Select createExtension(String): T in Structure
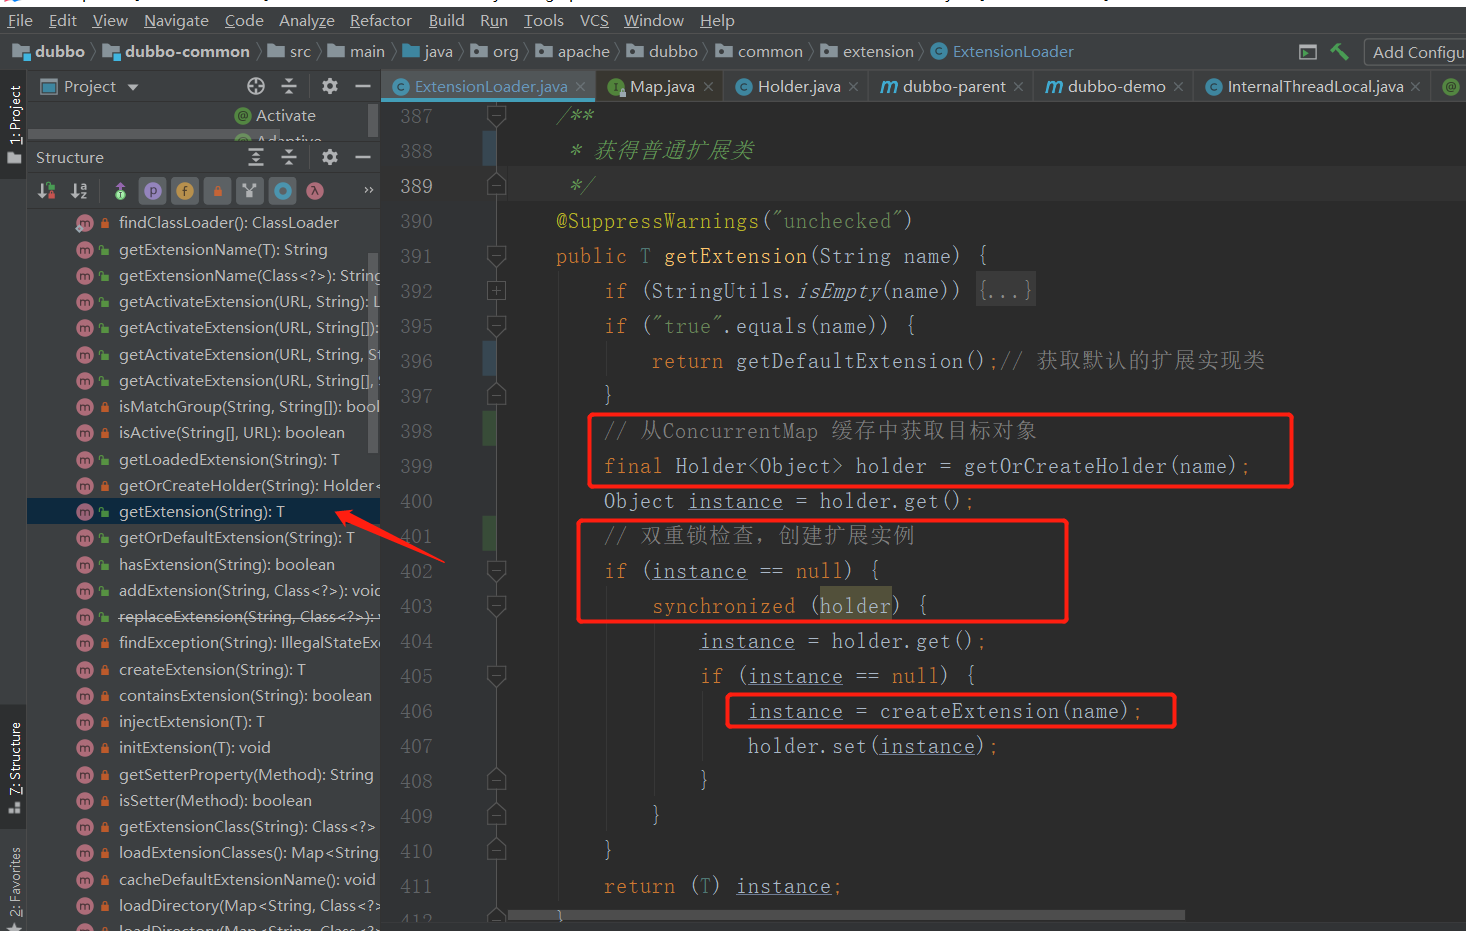The image size is (1466, 931). [203, 669]
